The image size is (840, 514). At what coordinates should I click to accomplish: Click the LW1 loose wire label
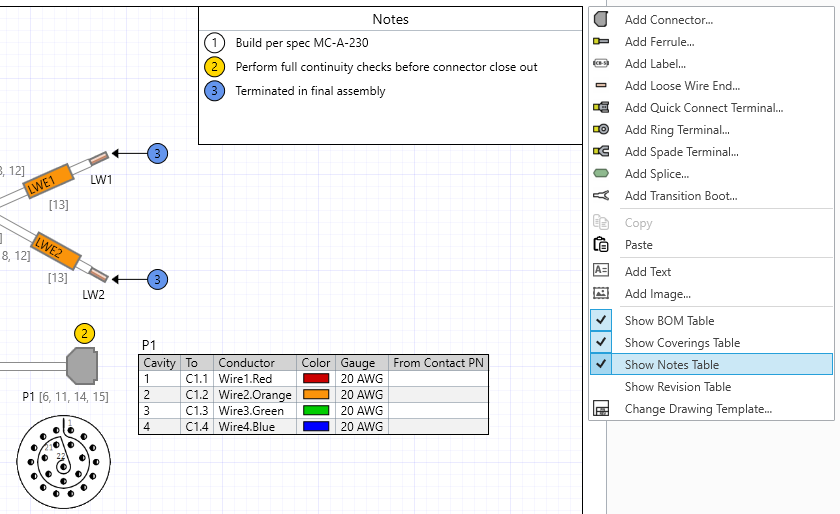click(101, 180)
